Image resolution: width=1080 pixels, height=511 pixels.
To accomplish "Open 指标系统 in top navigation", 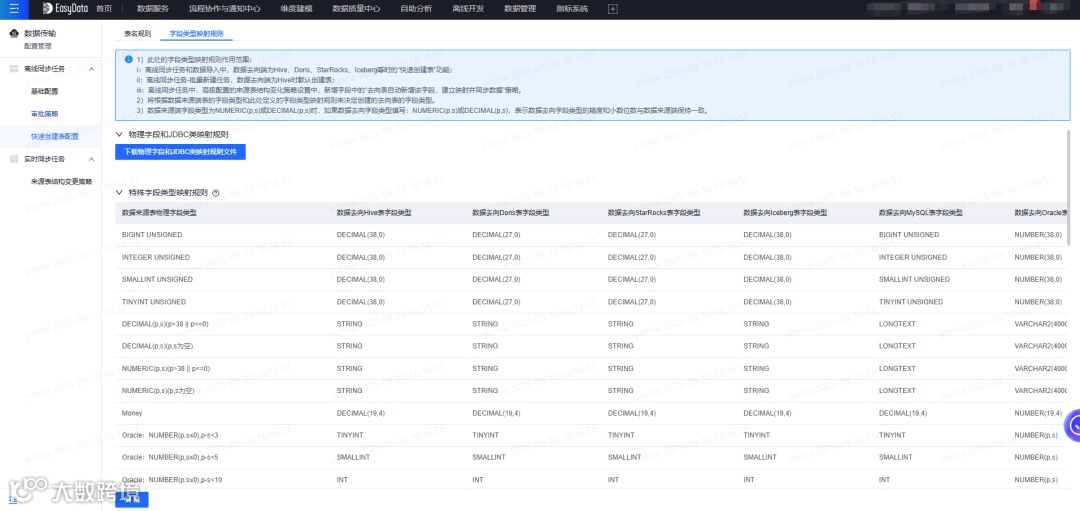I will tap(572, 9).
